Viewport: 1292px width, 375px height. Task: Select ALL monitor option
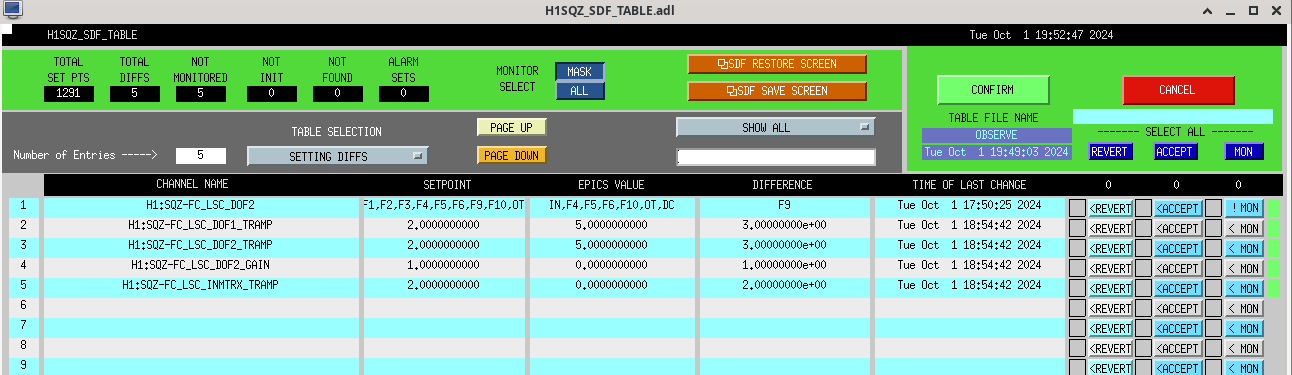click(580, 91)
